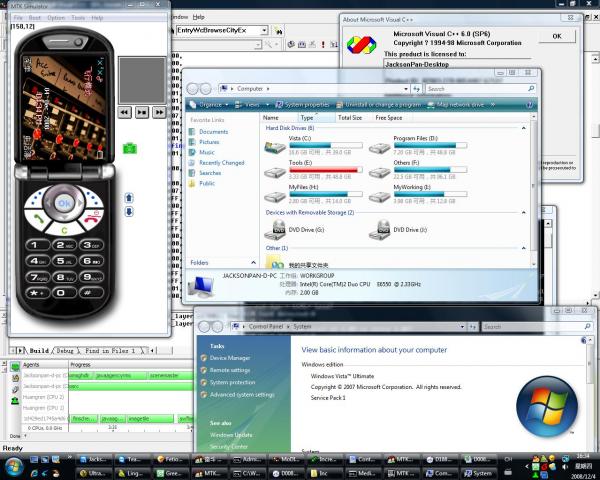Screen dimensions: 600x480
Task: Switch to the Build output tab
Action: 39,351
